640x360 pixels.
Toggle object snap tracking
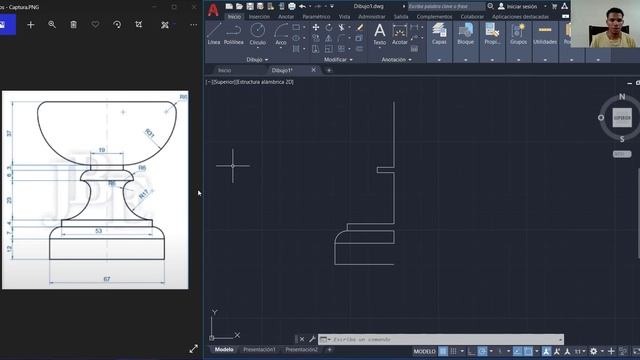click(517, 351)
